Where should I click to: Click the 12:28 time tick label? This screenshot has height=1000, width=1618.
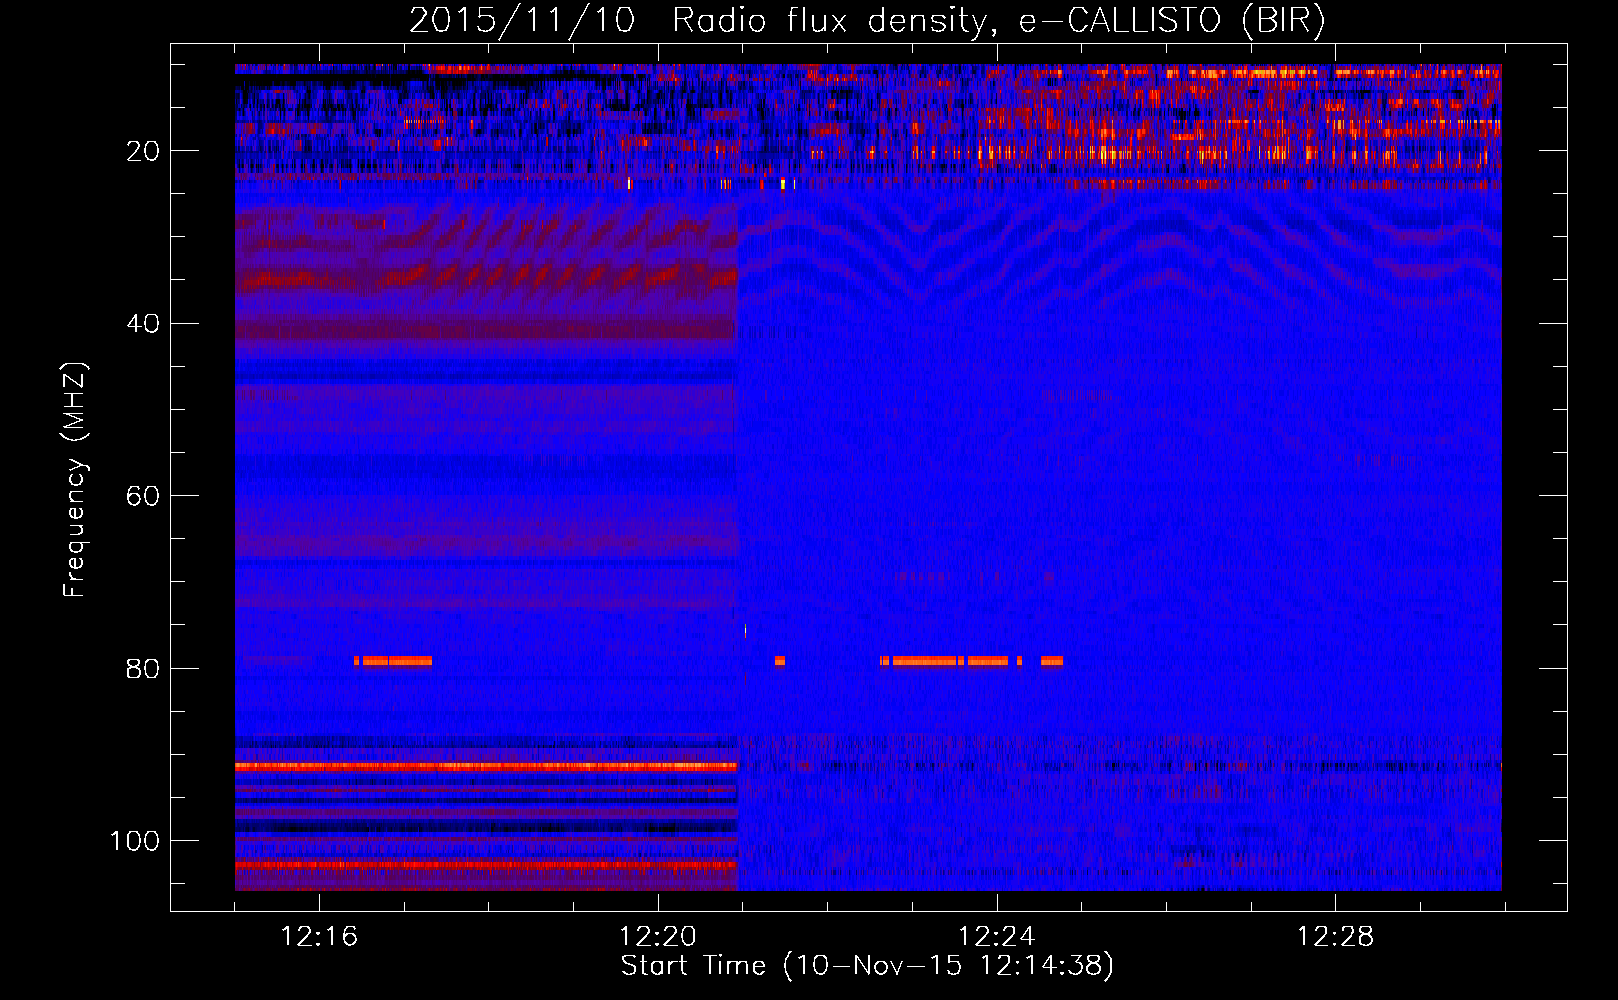(1335, 937)
